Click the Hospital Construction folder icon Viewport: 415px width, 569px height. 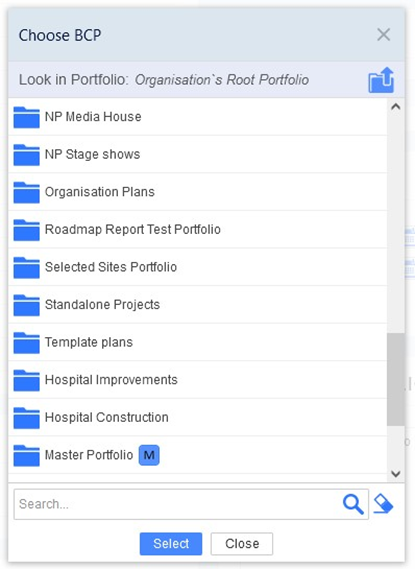[26, 417]
